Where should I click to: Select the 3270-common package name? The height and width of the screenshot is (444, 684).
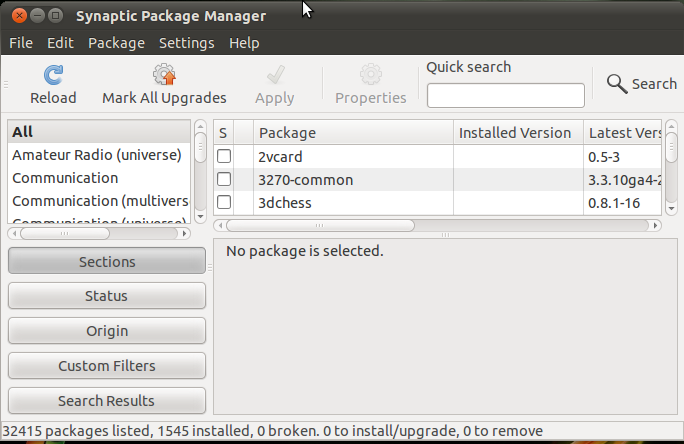(x=305, y=180)
